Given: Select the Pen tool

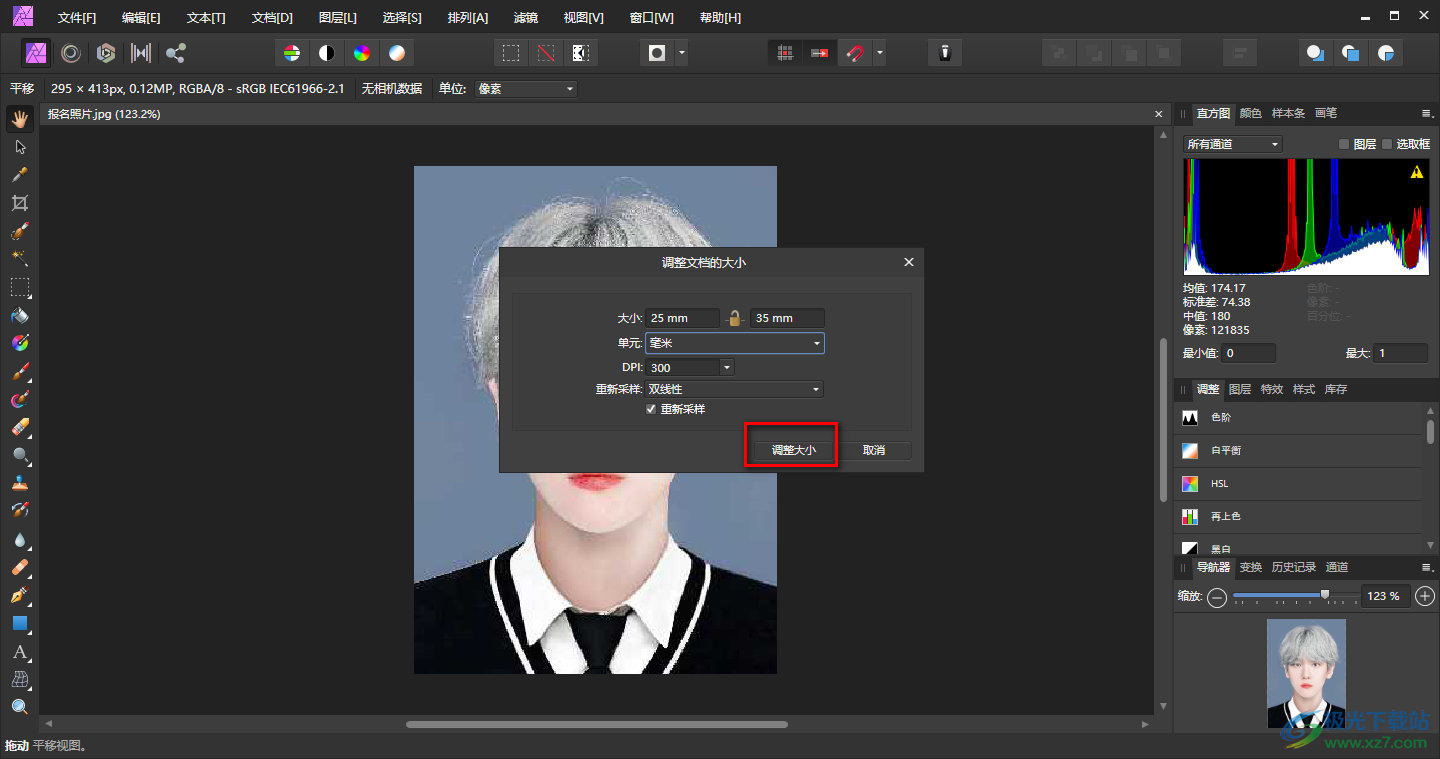Looking at the screenshot, I should coord(19,595).
